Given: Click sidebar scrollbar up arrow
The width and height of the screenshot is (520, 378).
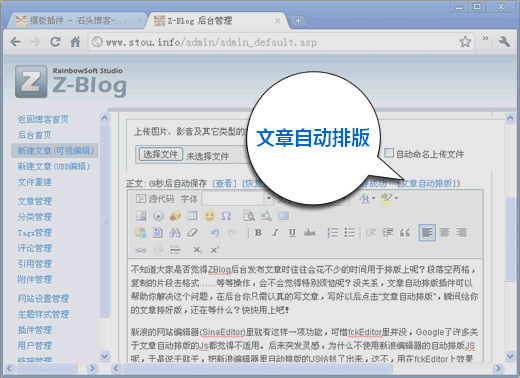Looking at the screenshot, I should [105, 118].
